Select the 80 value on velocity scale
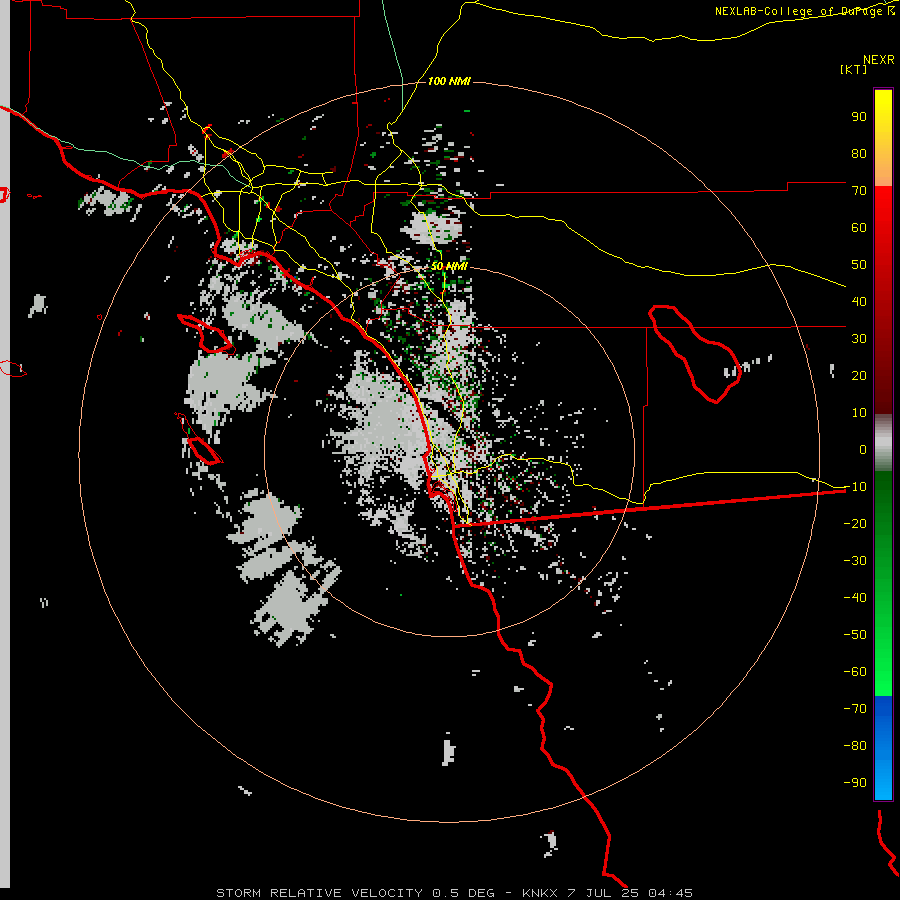Viewport: 900px width, 900px height. coord(859,154)
